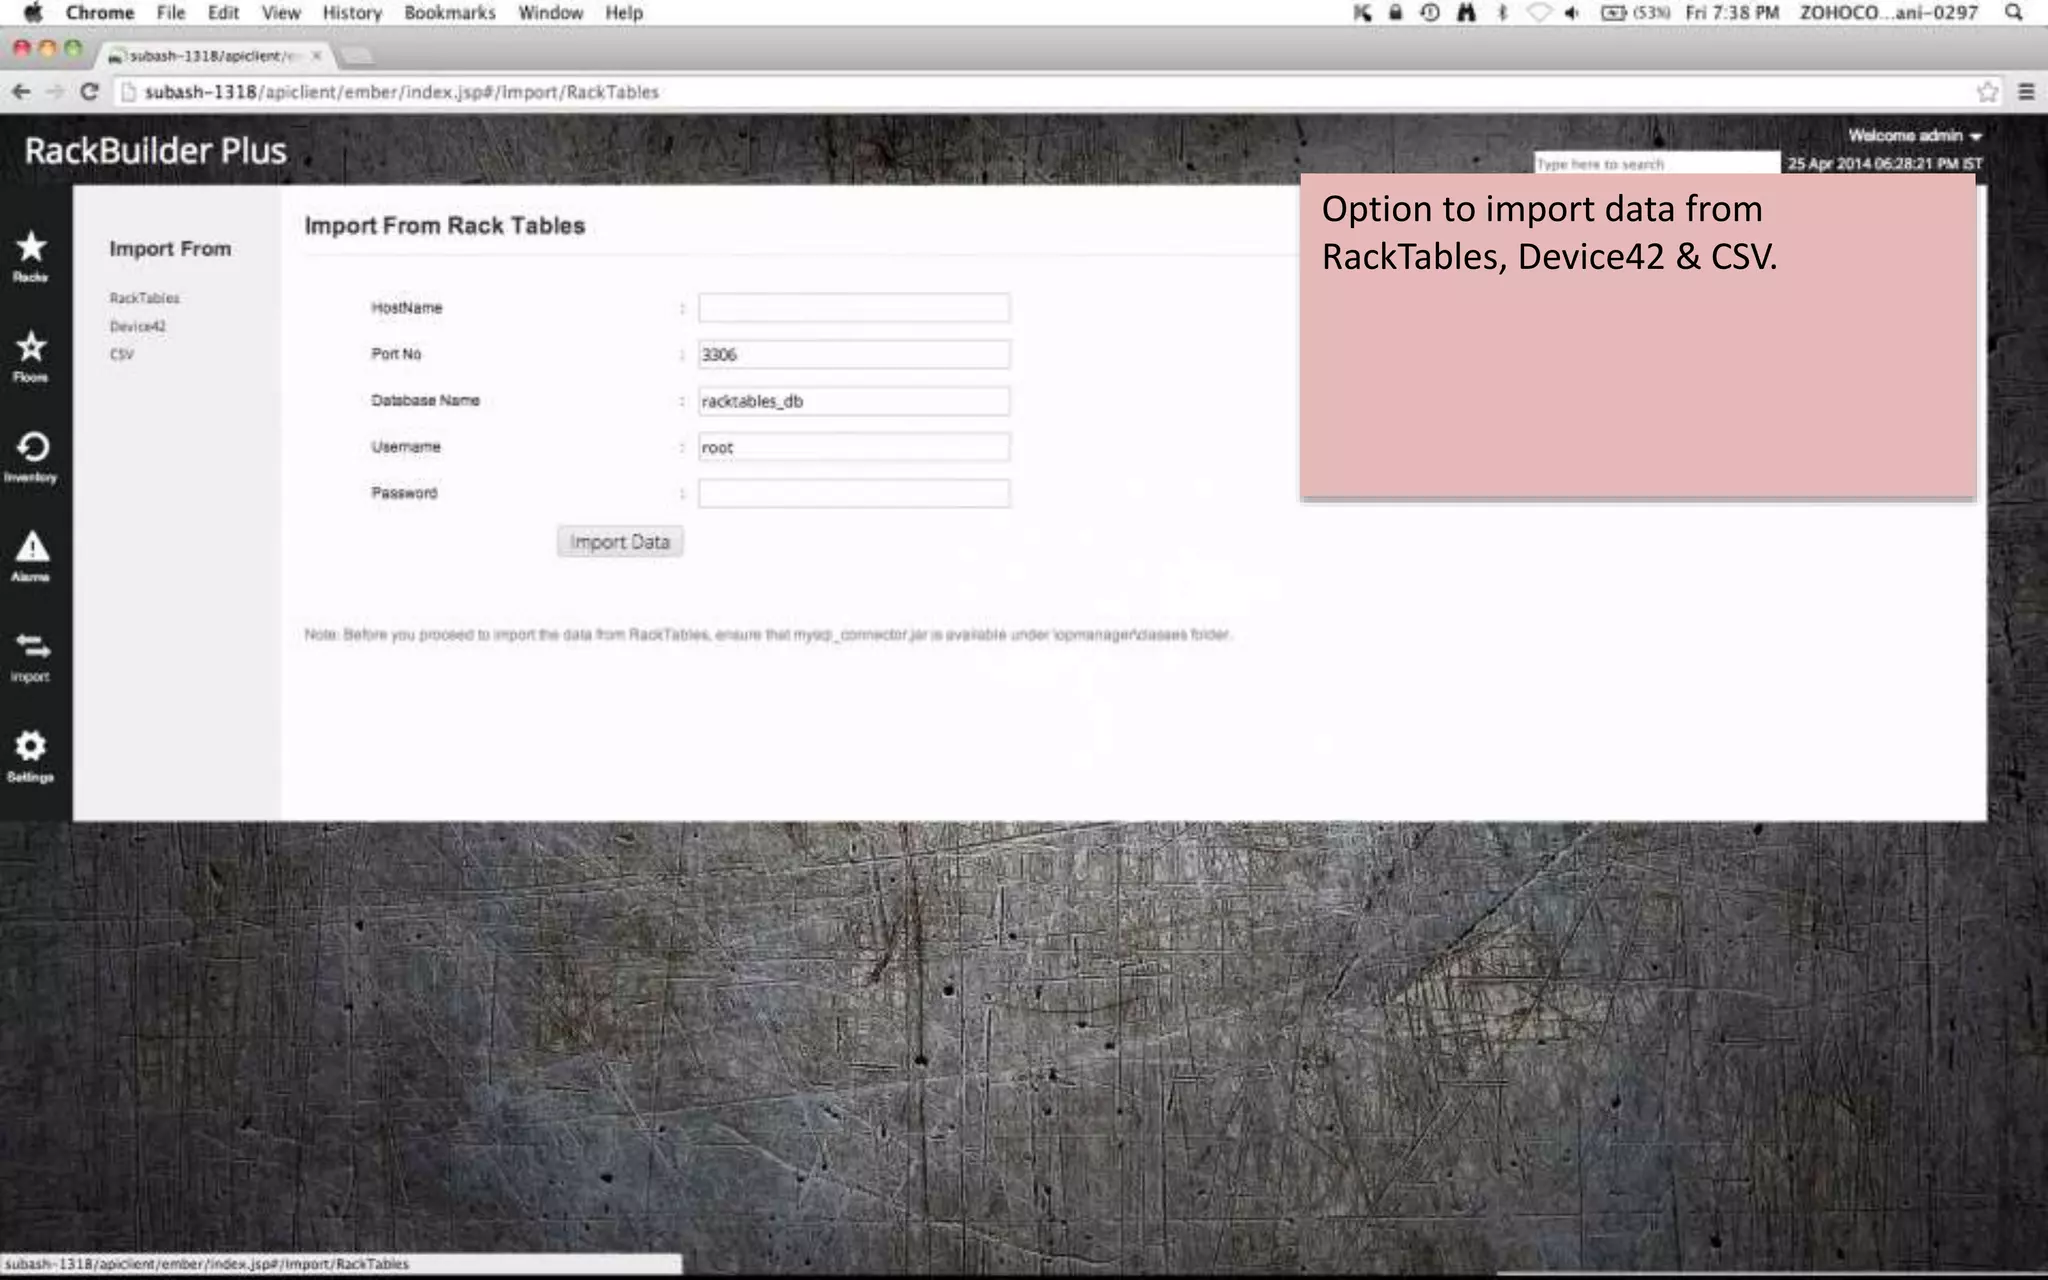Open the Racks section in sidebar
The height and width of the screenshot is (1280, 2048).
point(31,256)
